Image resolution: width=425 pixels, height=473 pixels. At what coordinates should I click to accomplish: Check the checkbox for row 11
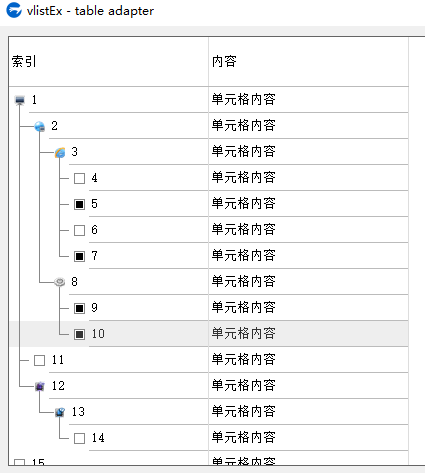(x=39, y=360)
